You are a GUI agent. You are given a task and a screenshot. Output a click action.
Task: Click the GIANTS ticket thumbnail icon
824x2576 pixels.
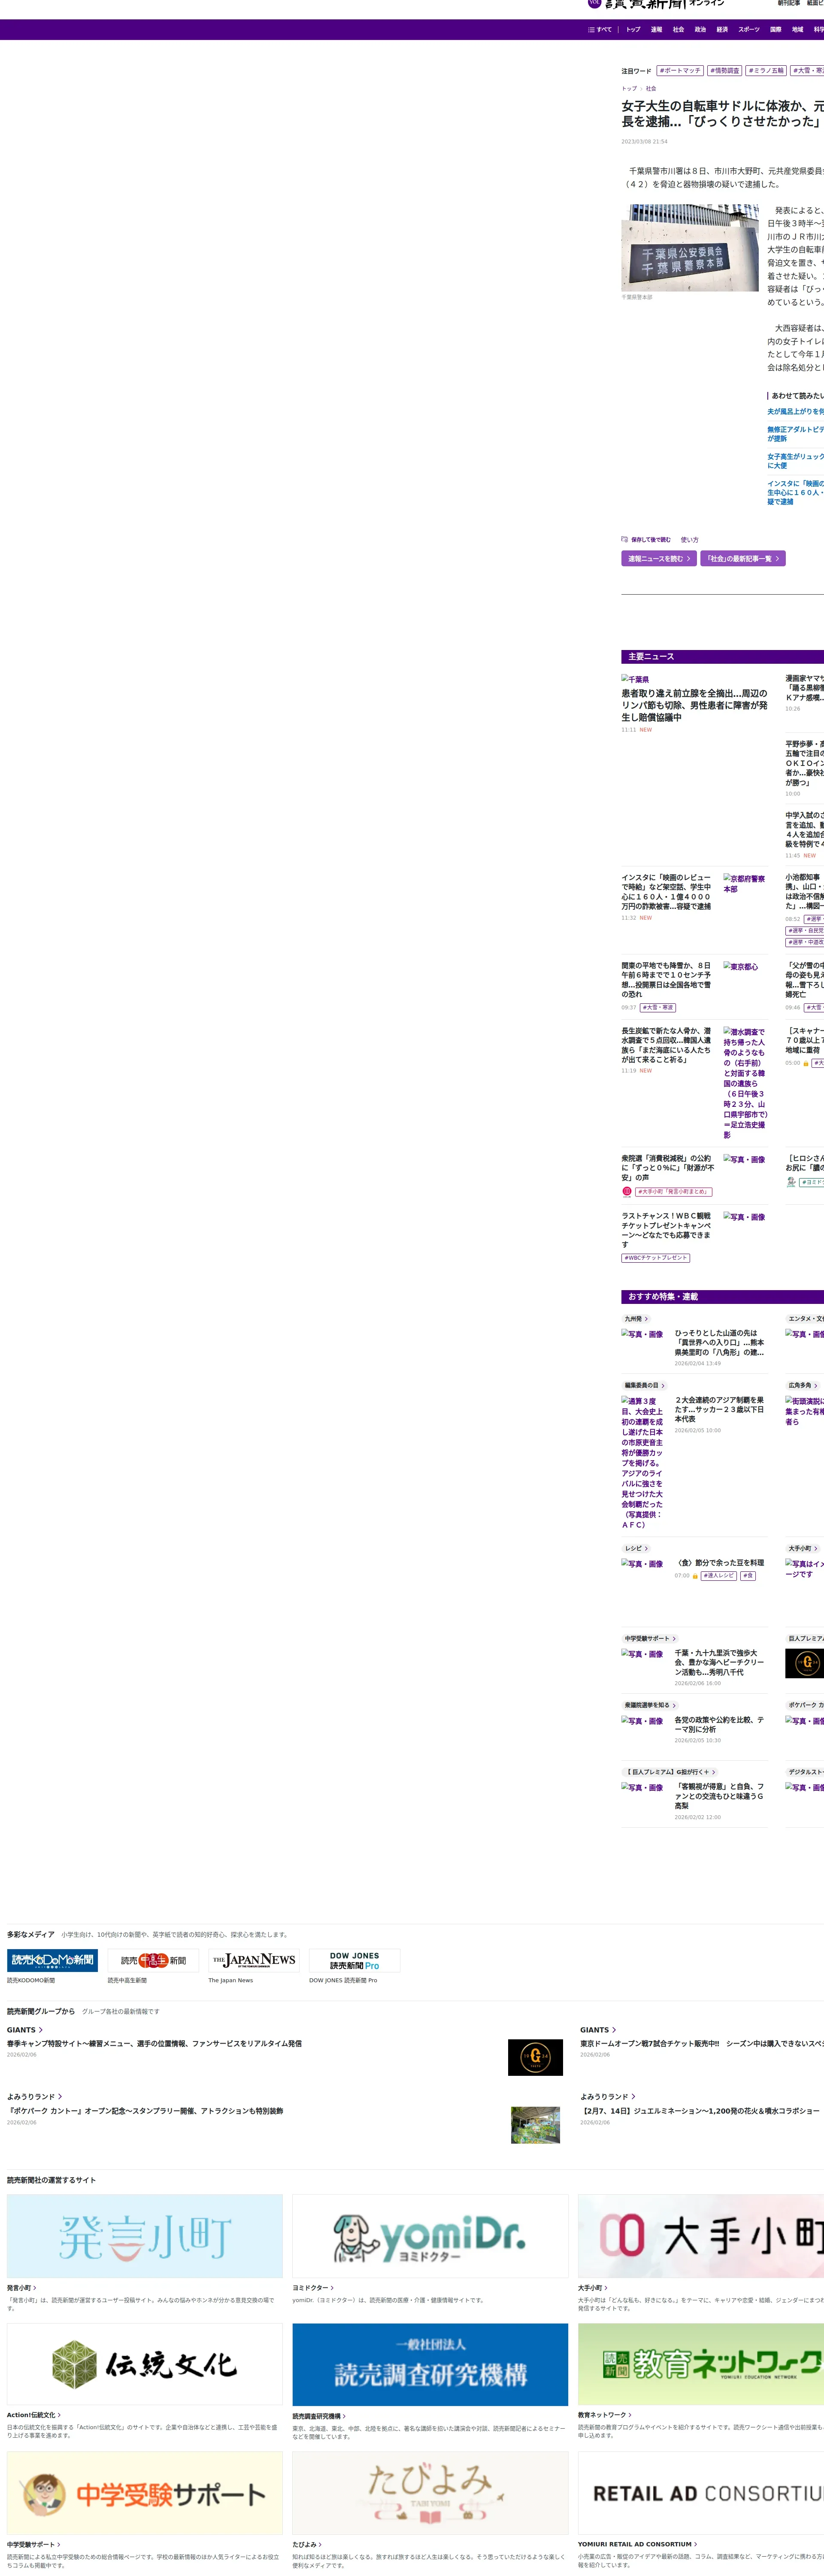(535, 2057)
